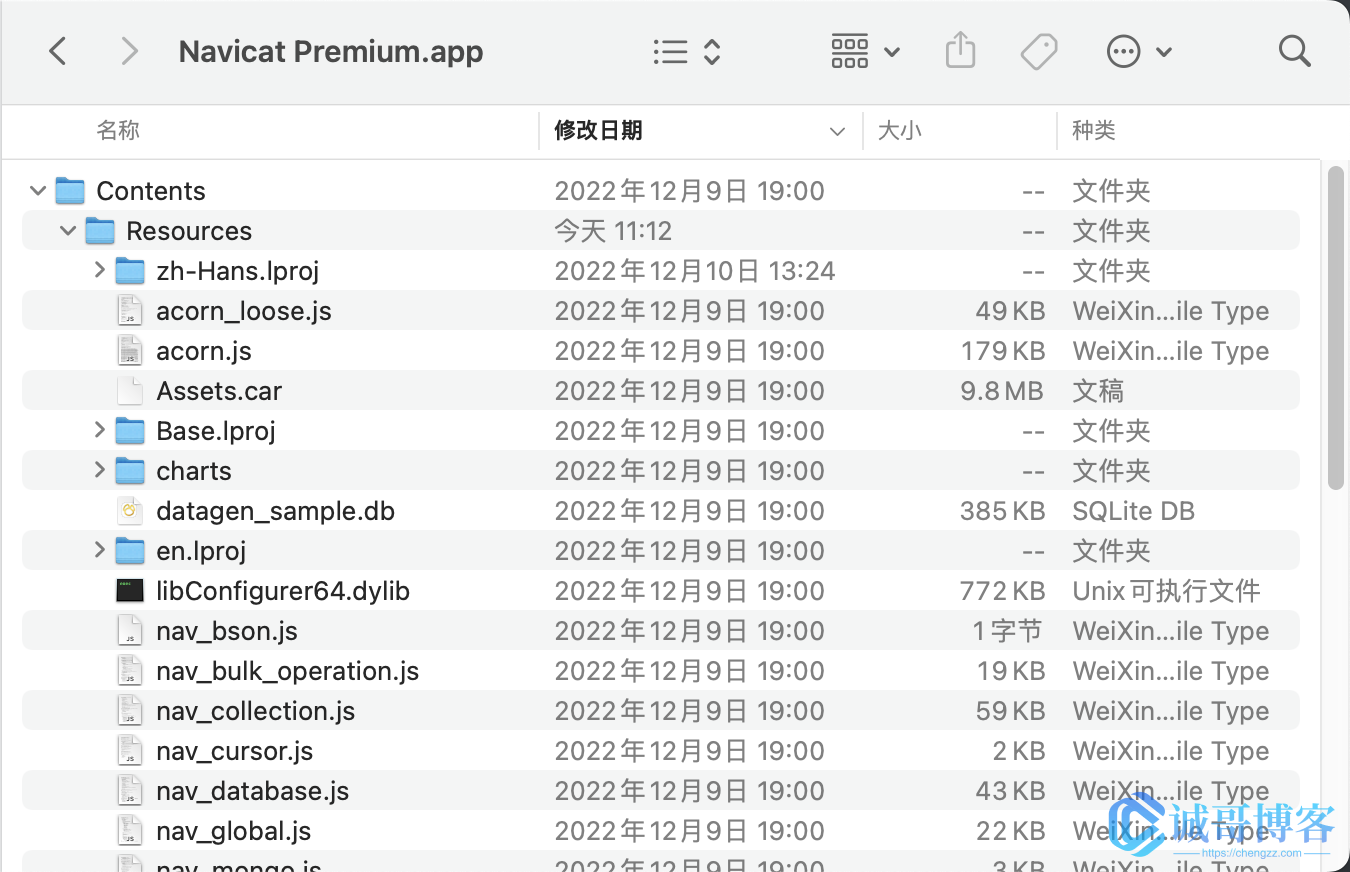Open the More actions dropdown arrow
Viewport: 1350px width, 872px height.
click(x=1164, y=52)
